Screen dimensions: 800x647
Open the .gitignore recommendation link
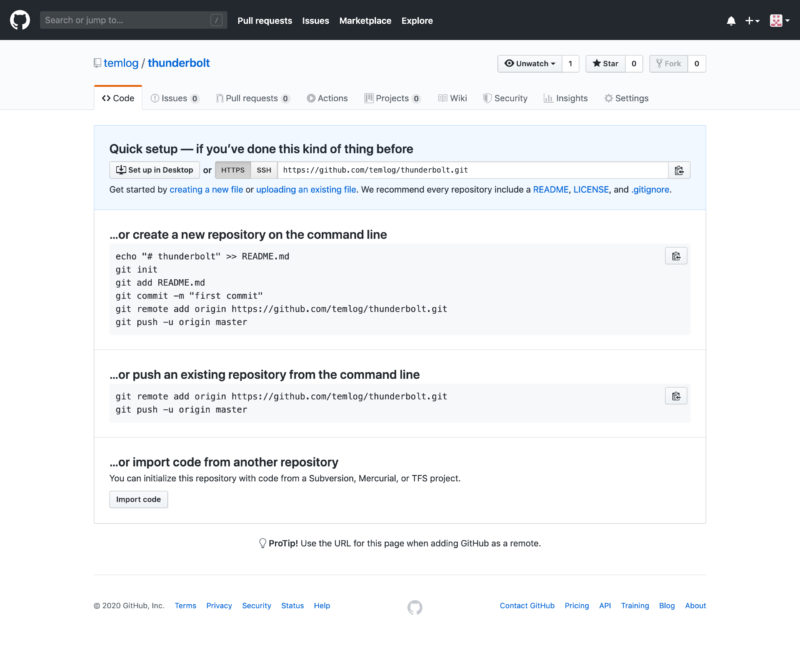[x=651, y=190]
